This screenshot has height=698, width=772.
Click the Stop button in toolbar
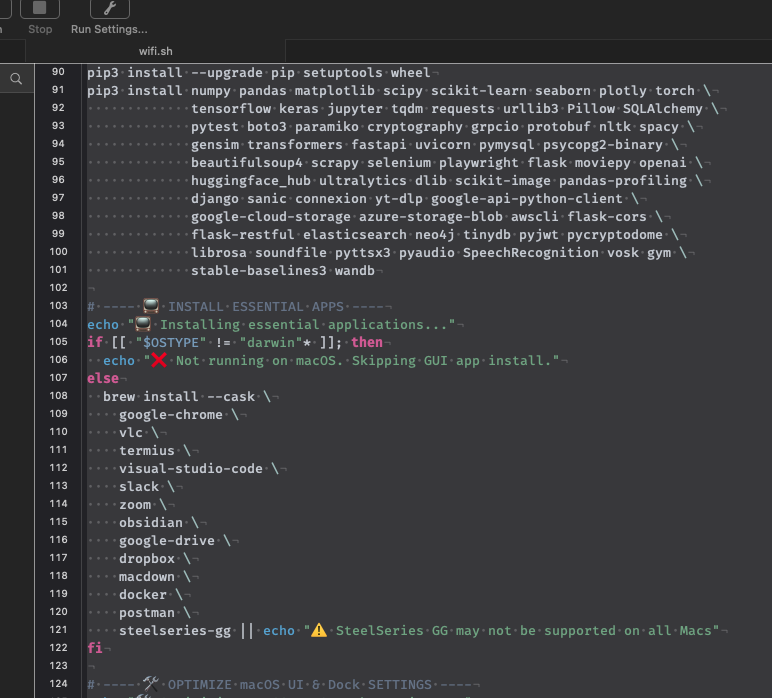[40, 8]
